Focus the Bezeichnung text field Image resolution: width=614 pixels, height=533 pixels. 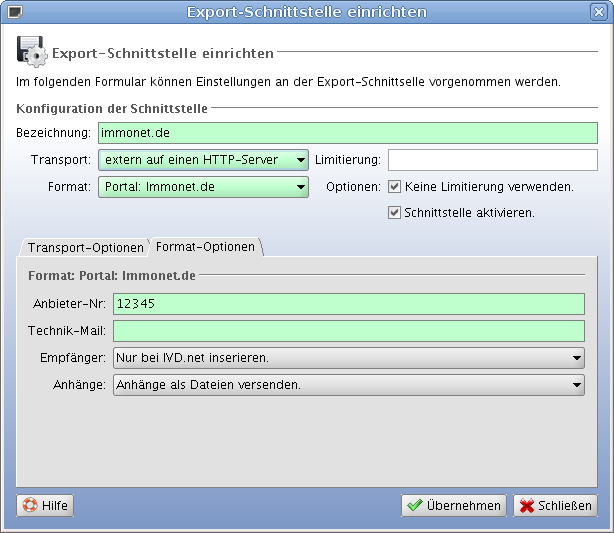pyautogui.click(x=347, y=133)
